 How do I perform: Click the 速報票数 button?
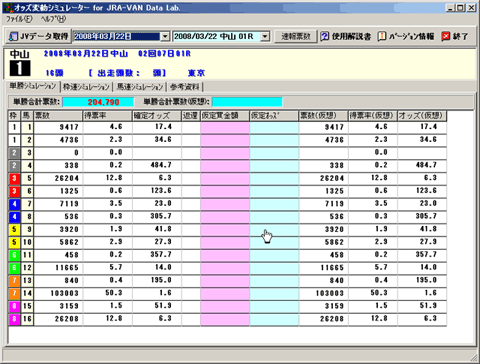click(295, 36)
